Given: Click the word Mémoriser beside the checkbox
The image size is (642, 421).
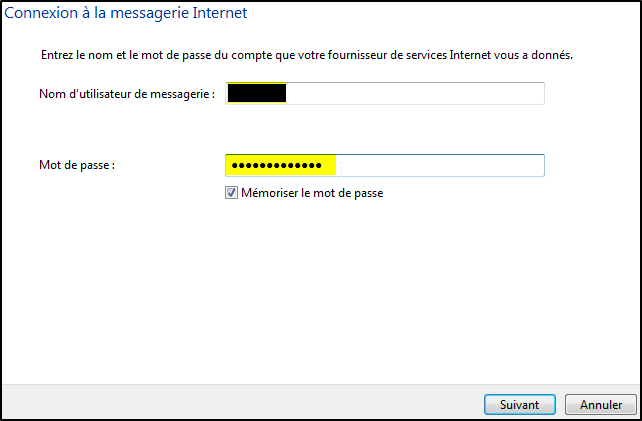Looking at the screenshot, I should point(270,193).
